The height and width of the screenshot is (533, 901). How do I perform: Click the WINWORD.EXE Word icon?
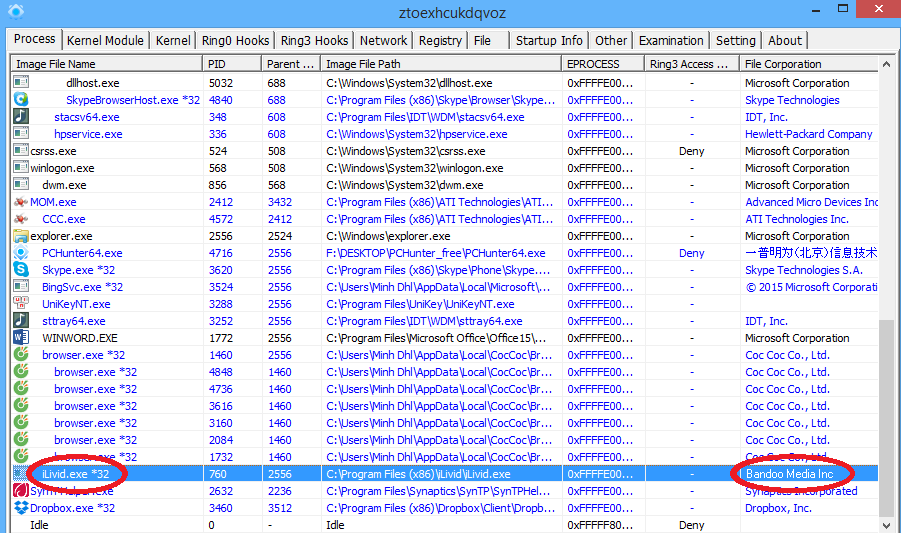(x=21, y=338)
